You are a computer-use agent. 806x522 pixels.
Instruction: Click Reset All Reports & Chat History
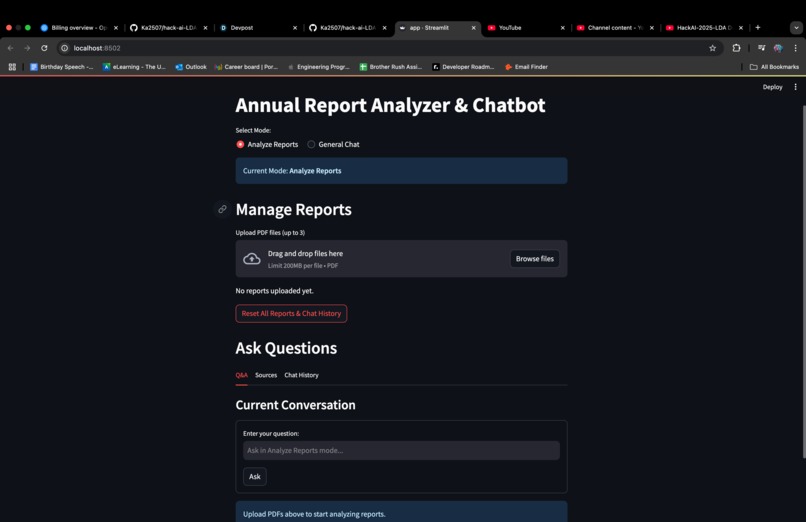(x=291, y=313)
